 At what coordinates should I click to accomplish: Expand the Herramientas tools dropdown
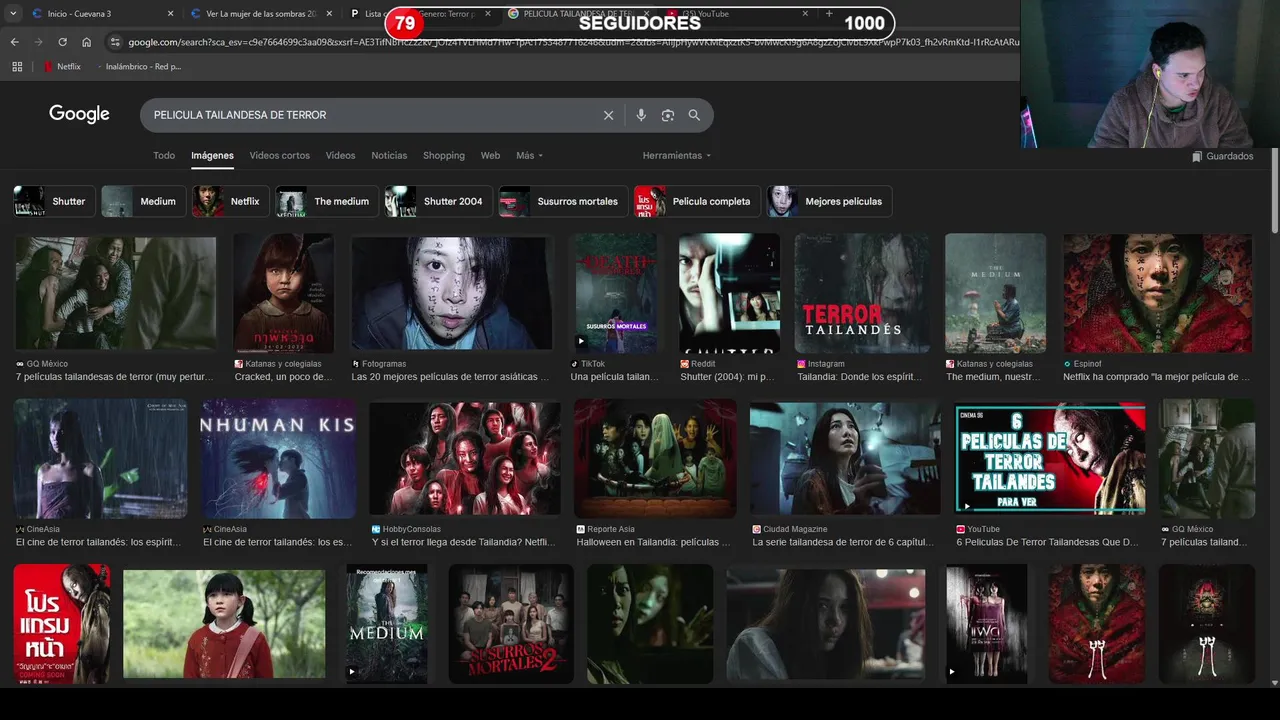point(677,155)
